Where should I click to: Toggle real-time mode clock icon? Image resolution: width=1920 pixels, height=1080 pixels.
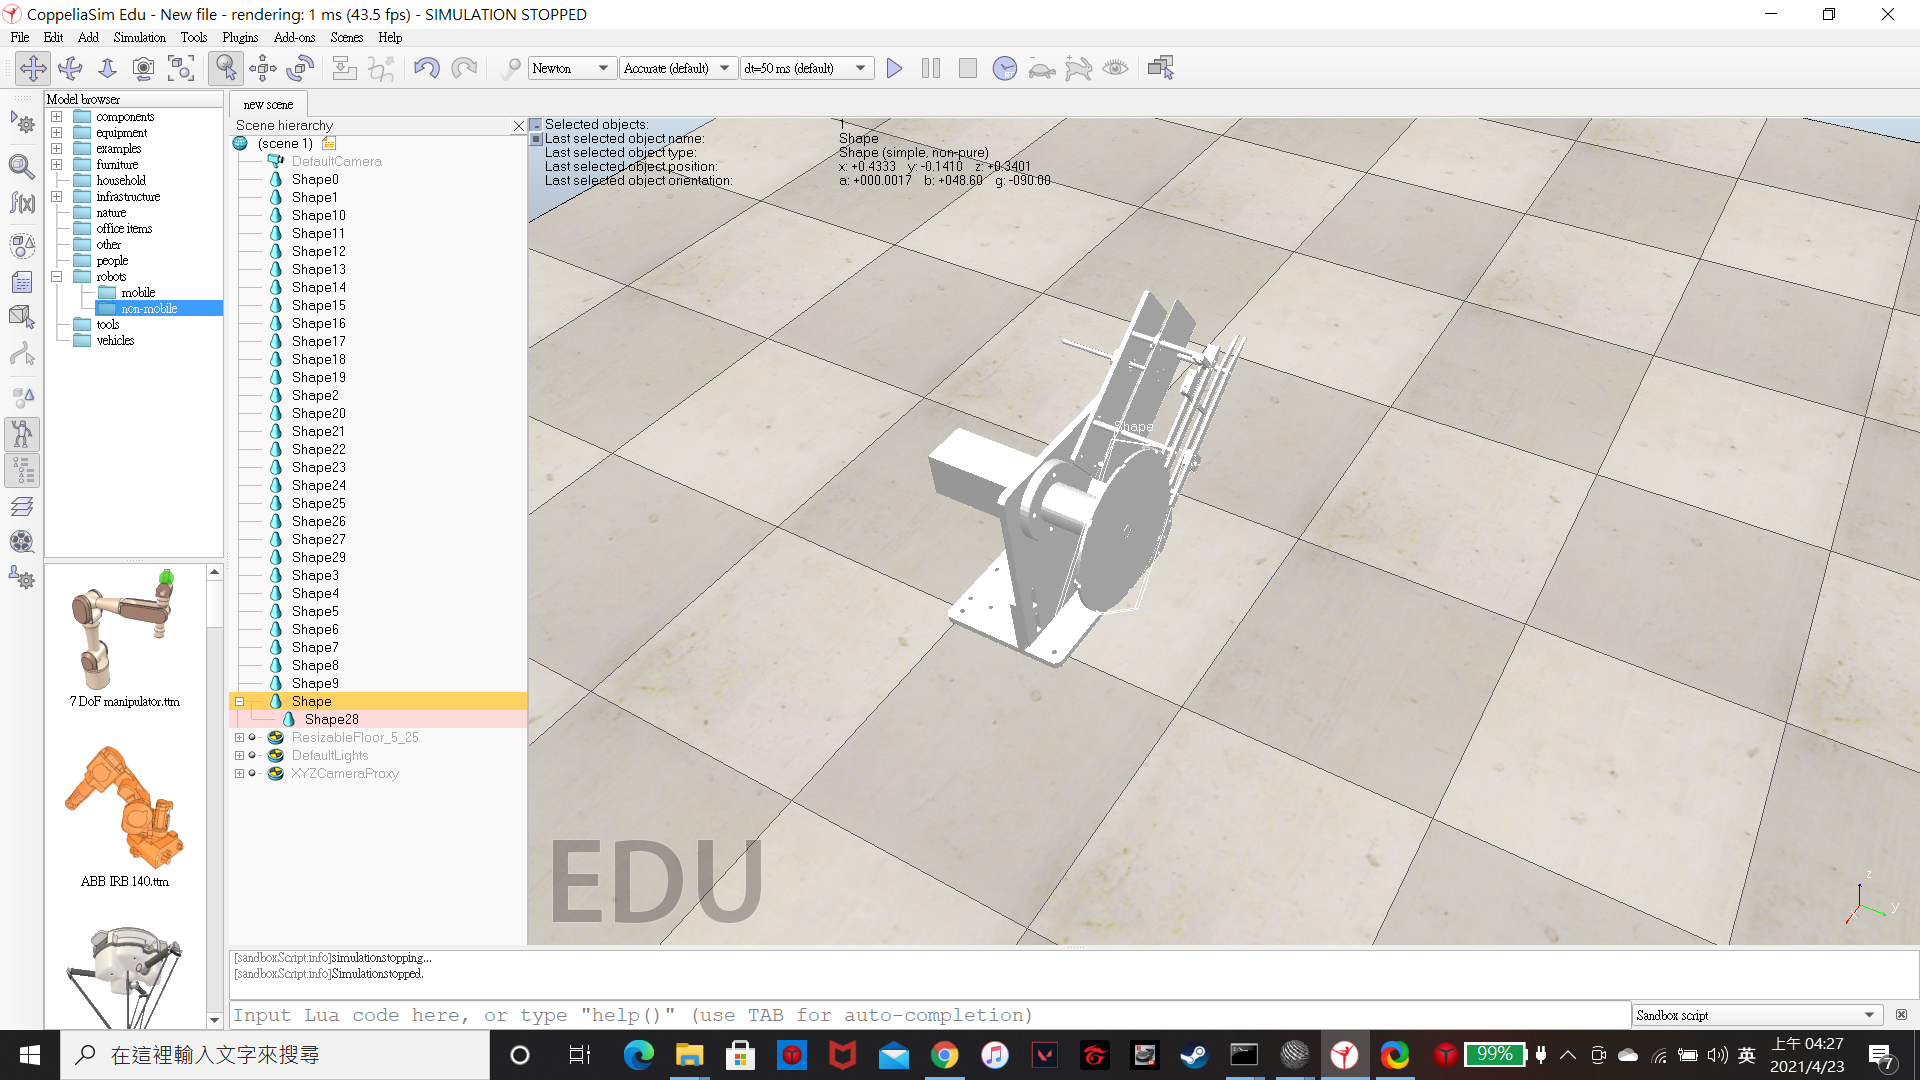point(1005,68)
